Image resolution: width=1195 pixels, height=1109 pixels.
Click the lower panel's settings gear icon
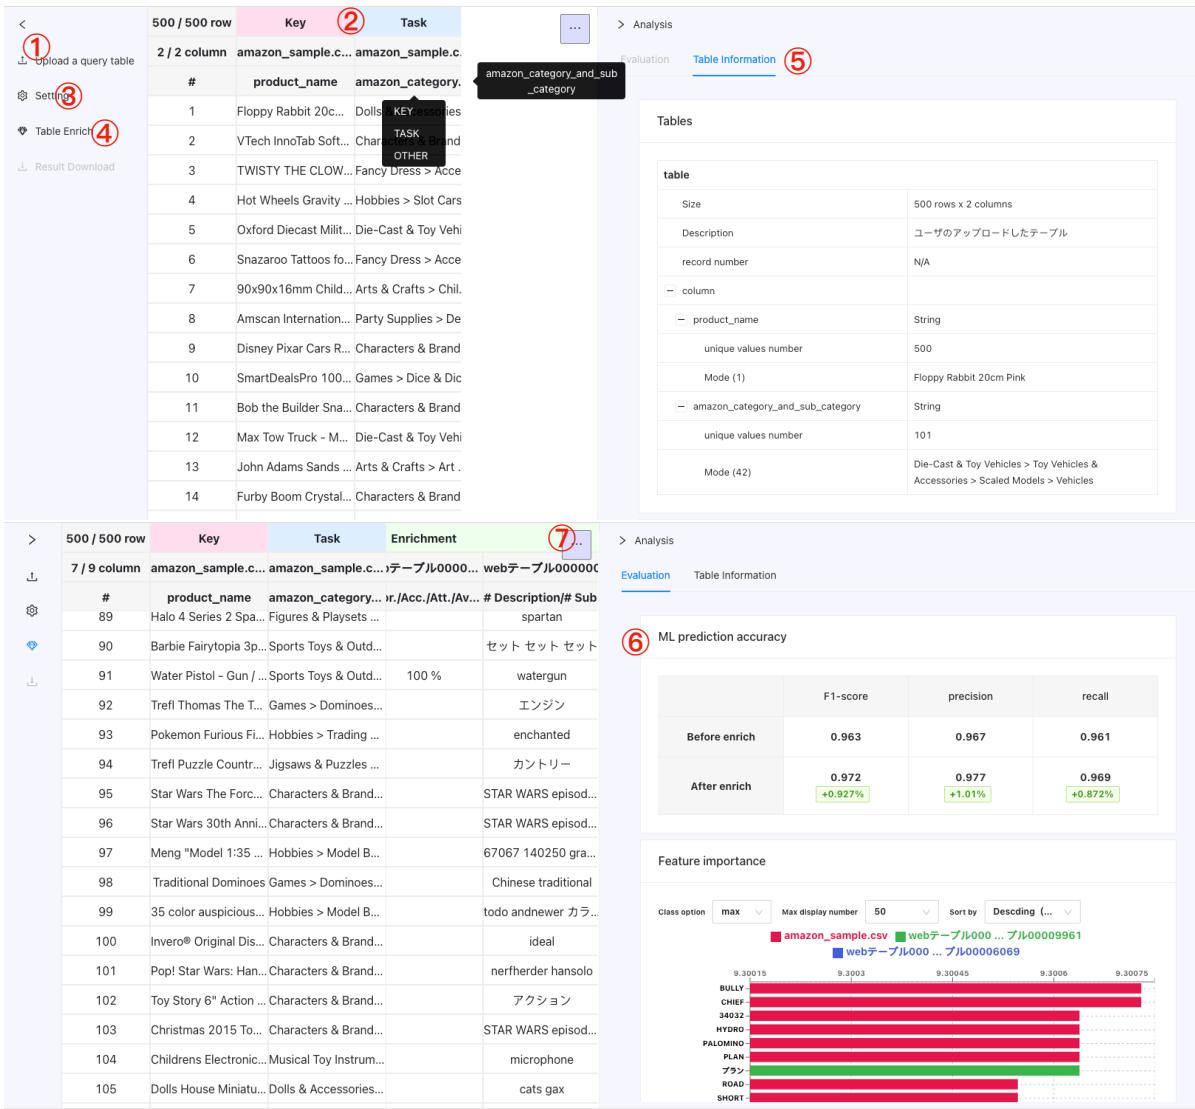(32, 611)
